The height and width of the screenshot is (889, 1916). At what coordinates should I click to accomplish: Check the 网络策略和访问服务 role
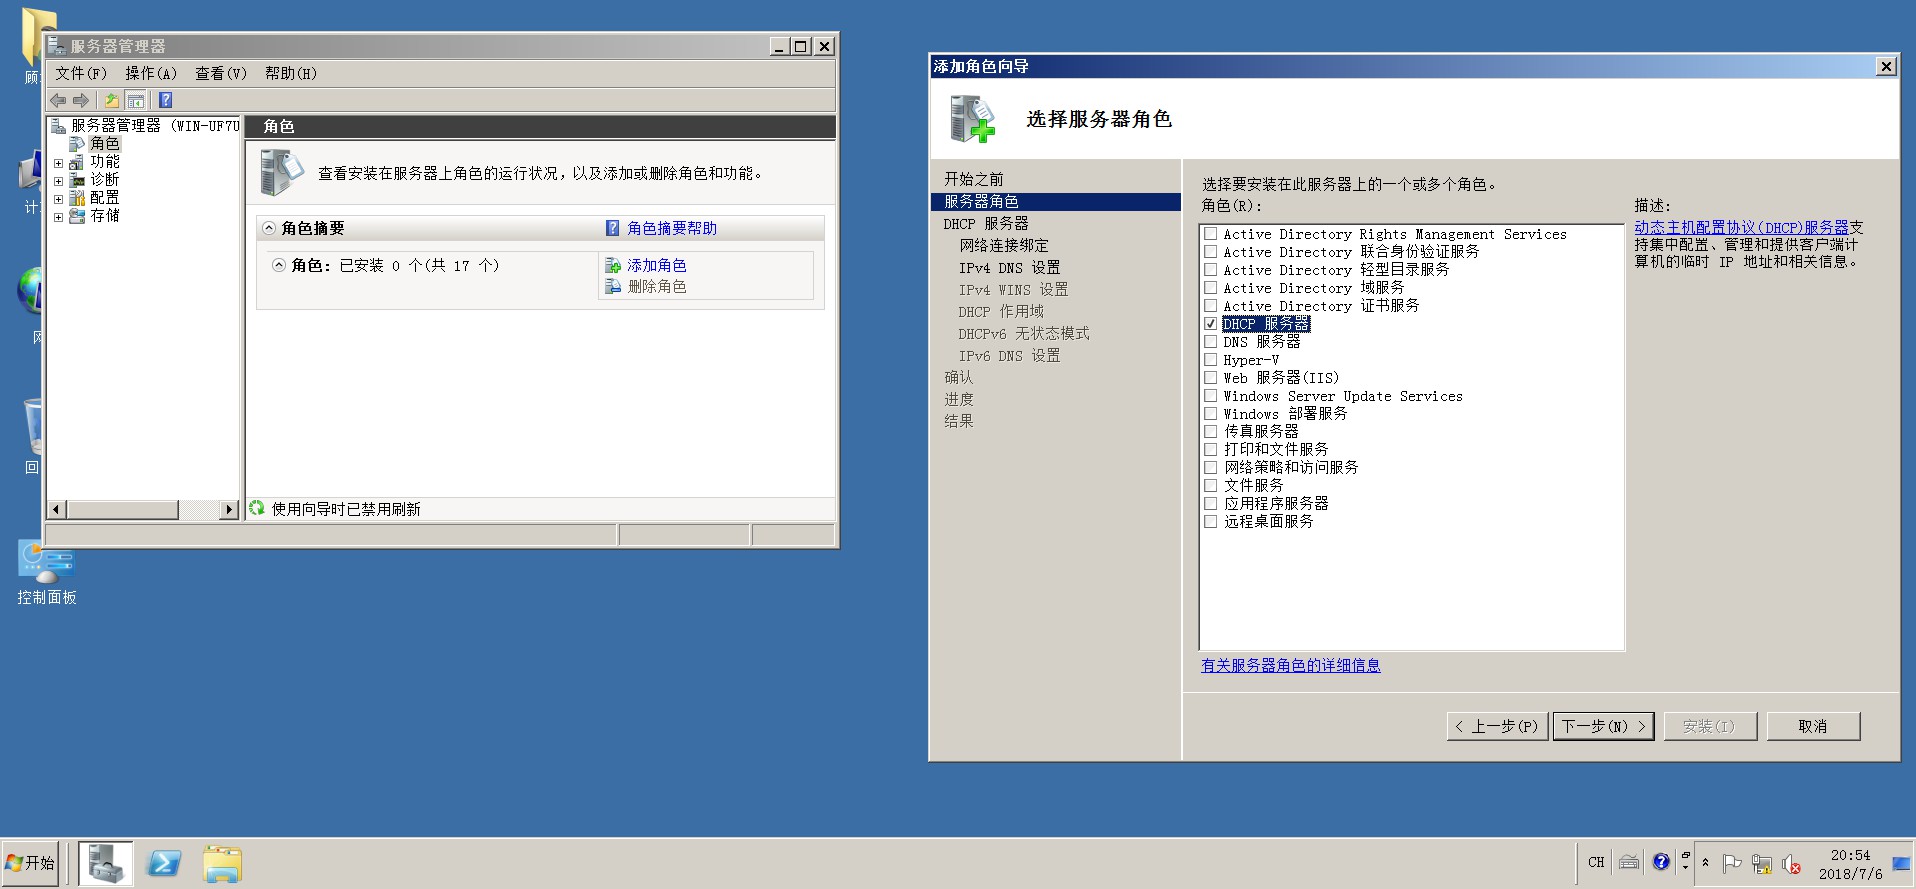[x=1210, y=468]
